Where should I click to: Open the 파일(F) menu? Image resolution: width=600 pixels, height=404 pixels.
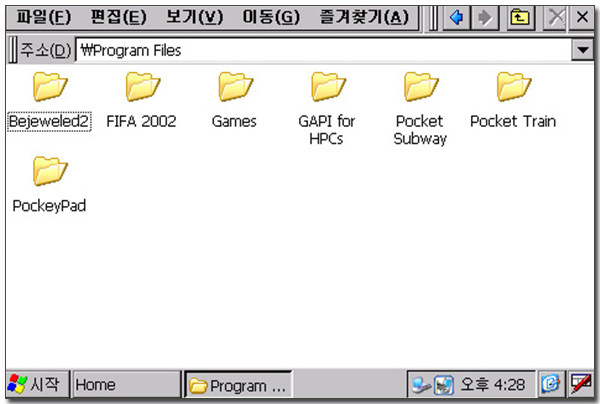pyautogui.click(x=44, y=17)
